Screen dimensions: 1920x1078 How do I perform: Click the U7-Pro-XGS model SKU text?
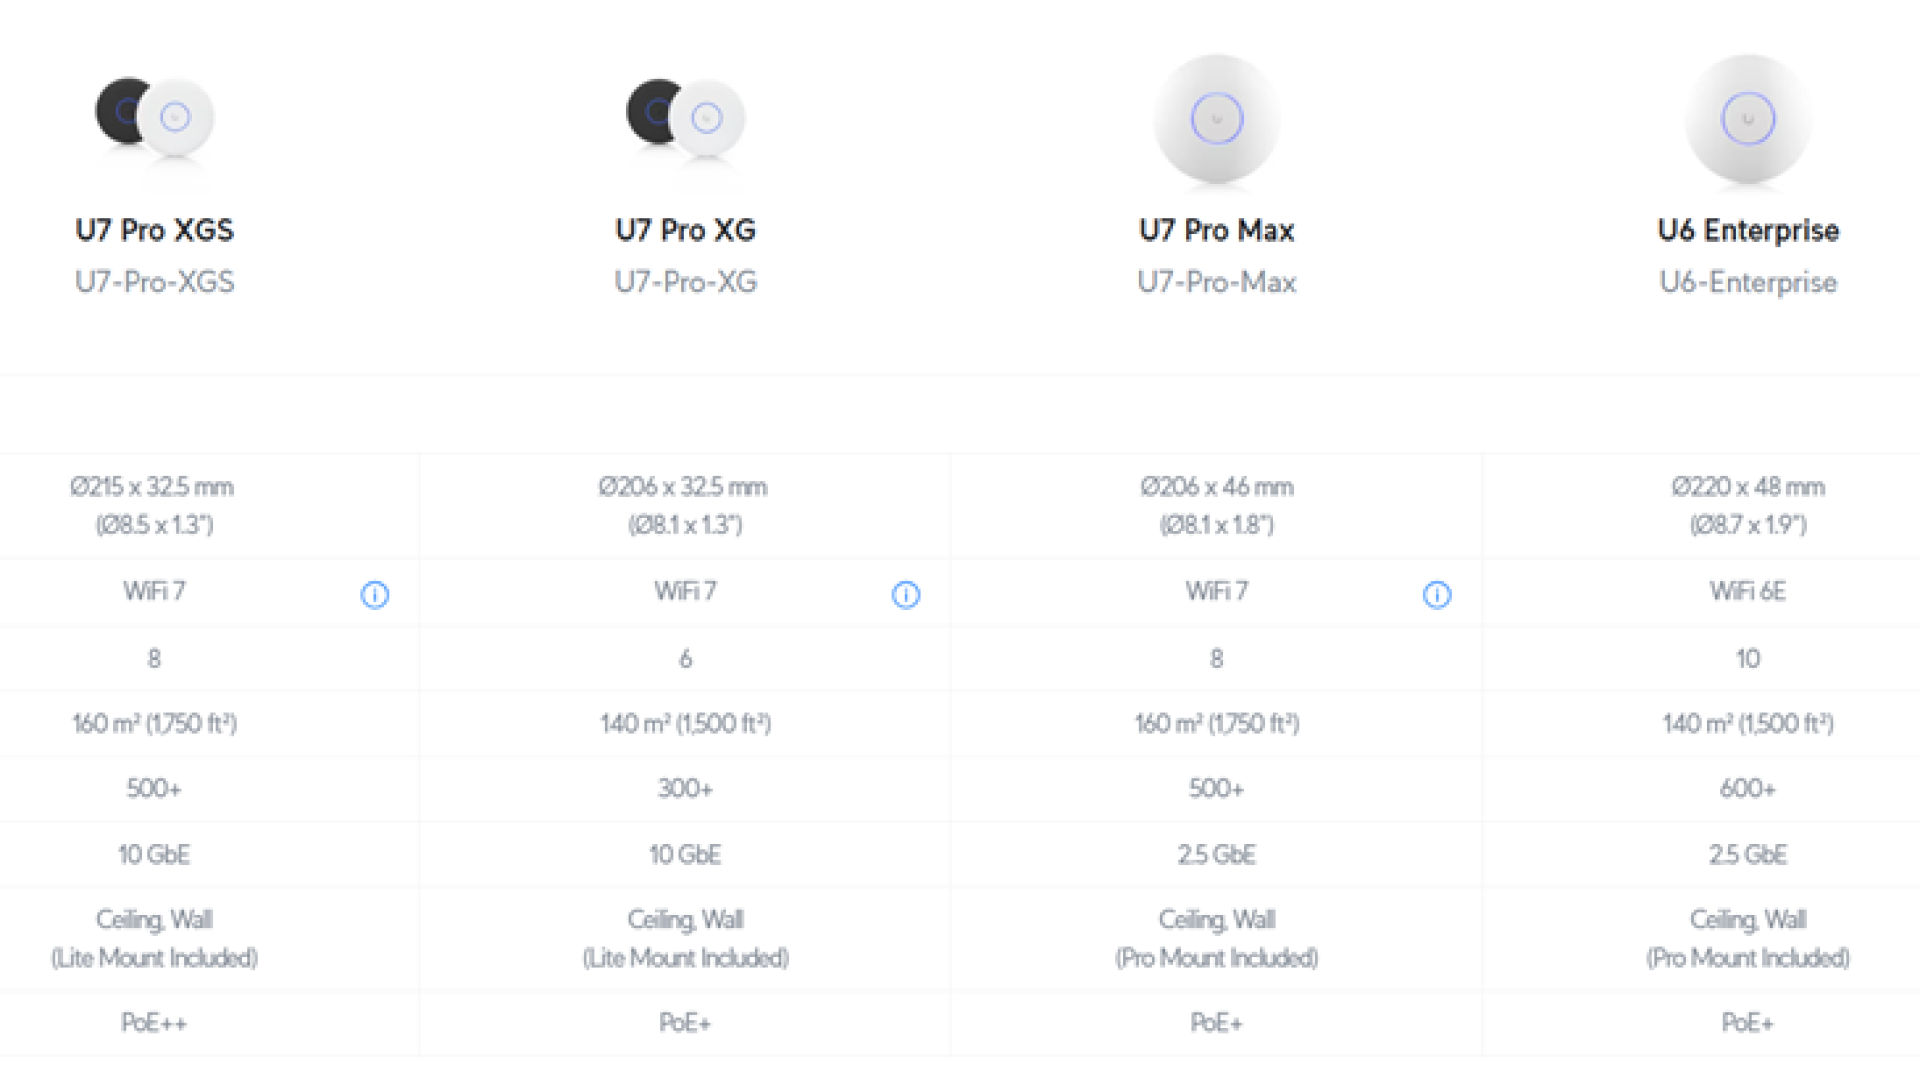pyautogui.click(x=155, y=282)
